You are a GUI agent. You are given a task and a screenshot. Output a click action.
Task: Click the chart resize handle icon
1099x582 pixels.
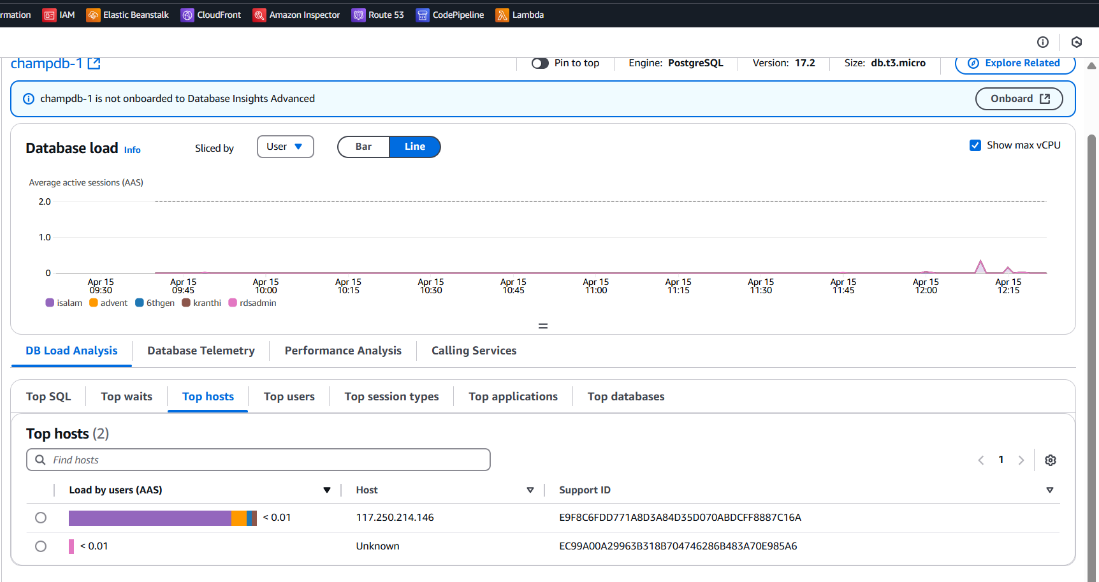click(543, 326)
